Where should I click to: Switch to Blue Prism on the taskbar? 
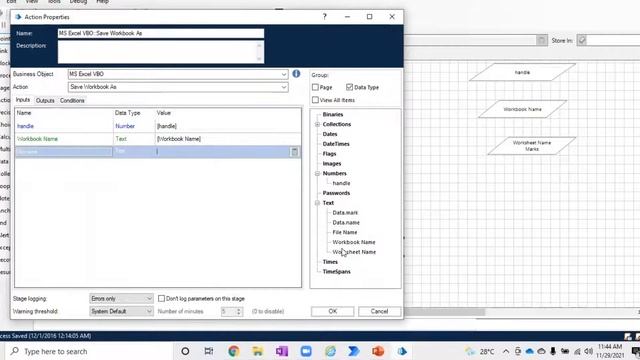click(402, 351)
